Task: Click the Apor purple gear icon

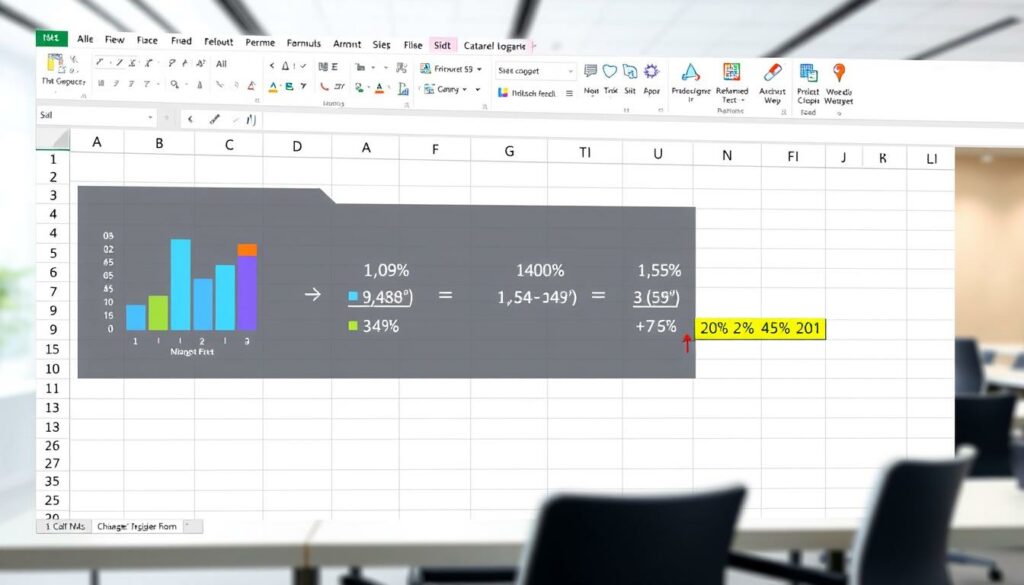Action: (651, 71)
